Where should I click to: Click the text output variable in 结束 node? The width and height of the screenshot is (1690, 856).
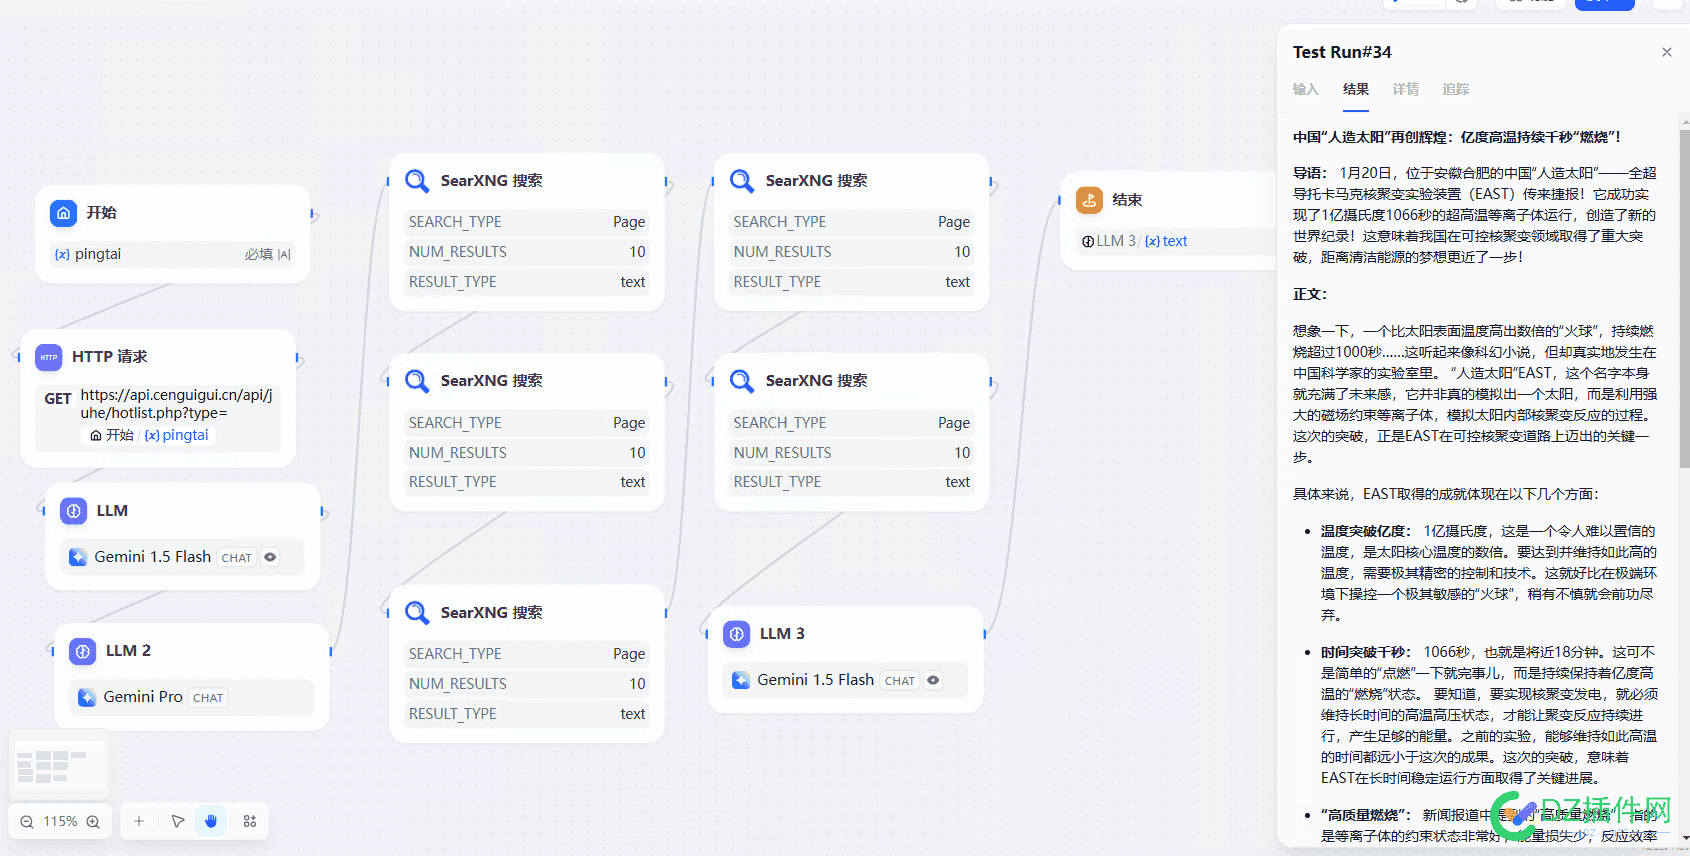tap(1166, 241)
